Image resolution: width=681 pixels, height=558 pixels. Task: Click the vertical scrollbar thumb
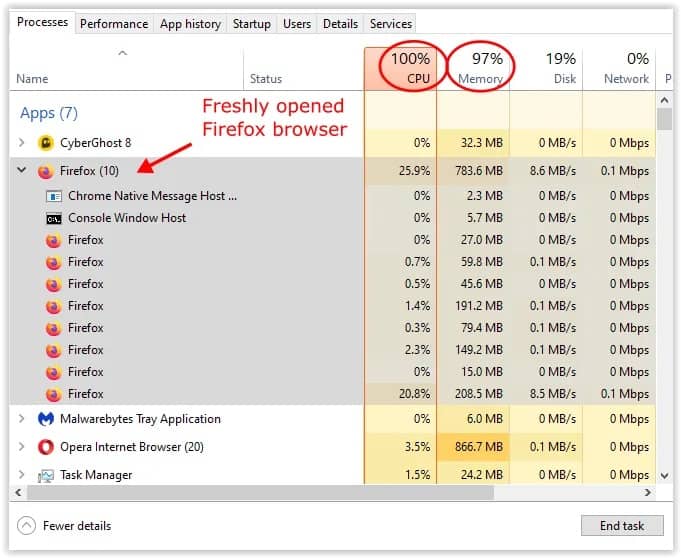tap(664, 119)
